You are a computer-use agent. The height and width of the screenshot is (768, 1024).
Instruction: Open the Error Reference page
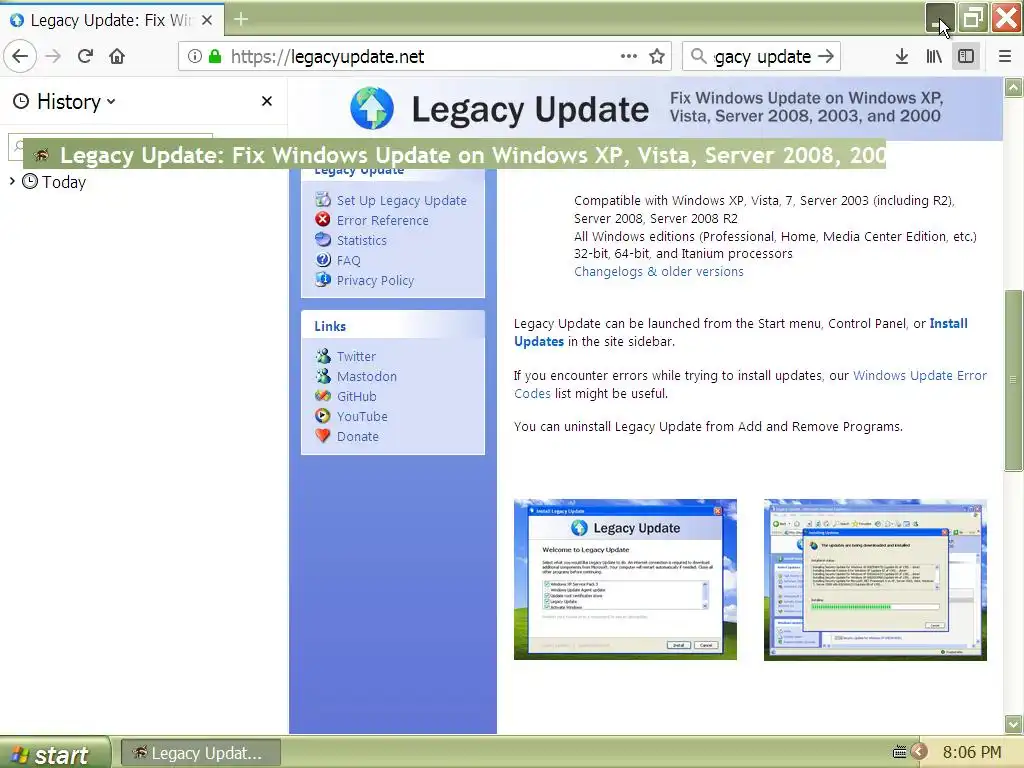point(383,221)
